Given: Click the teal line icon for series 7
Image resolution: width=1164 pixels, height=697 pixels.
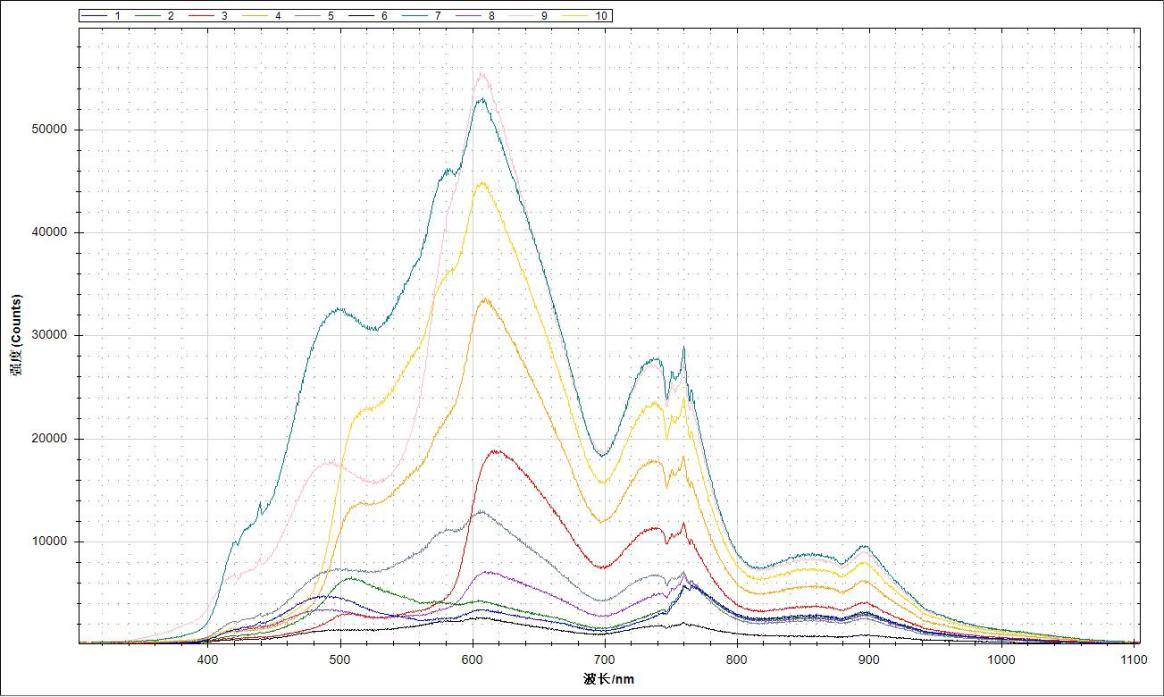Looking at the screenshot, I should click(414, 15).
